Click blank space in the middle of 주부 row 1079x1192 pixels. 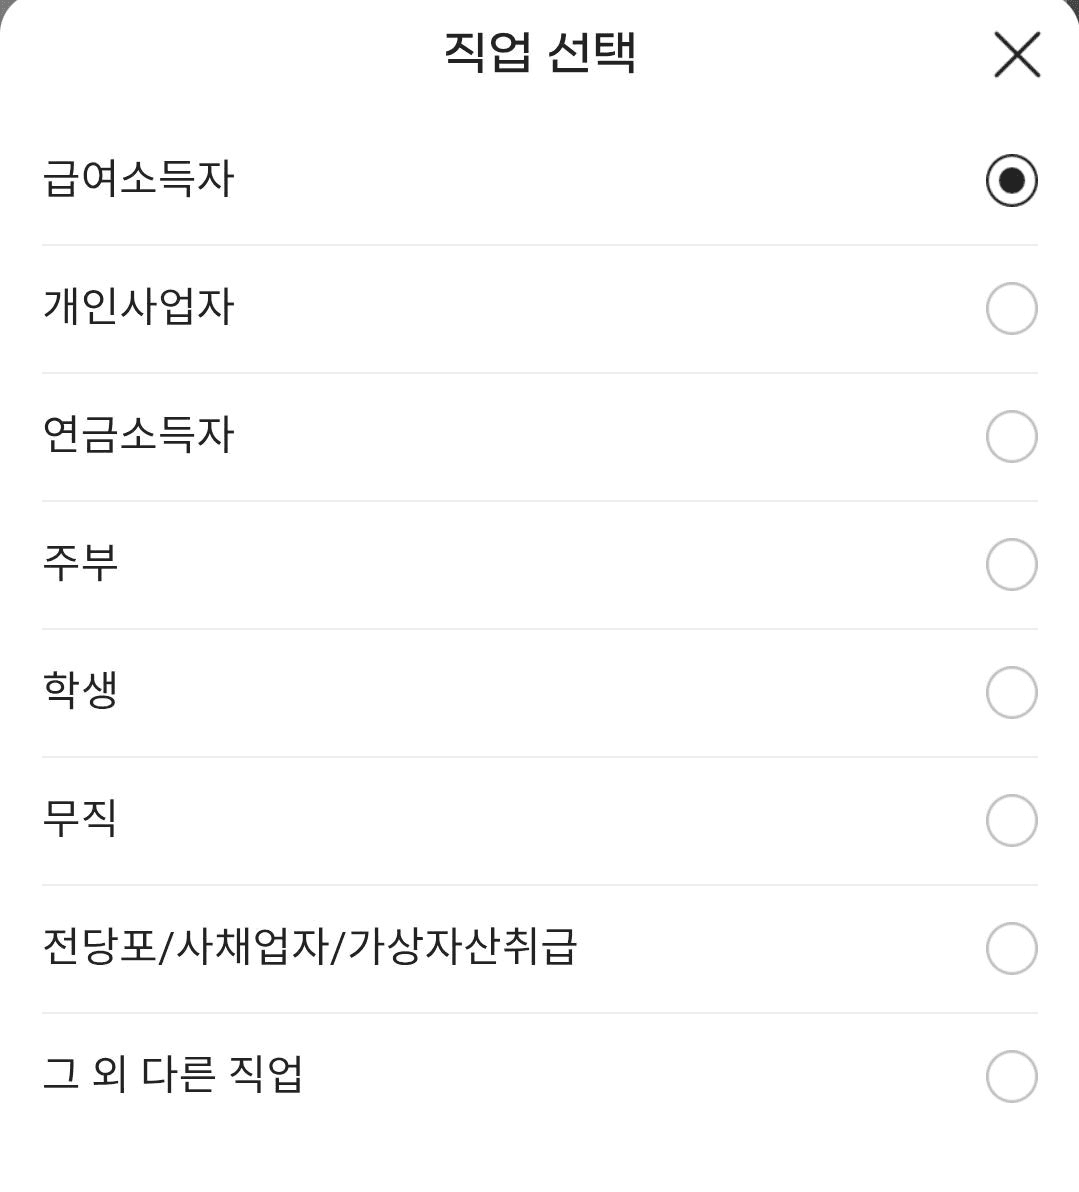[x=540, y=565]
